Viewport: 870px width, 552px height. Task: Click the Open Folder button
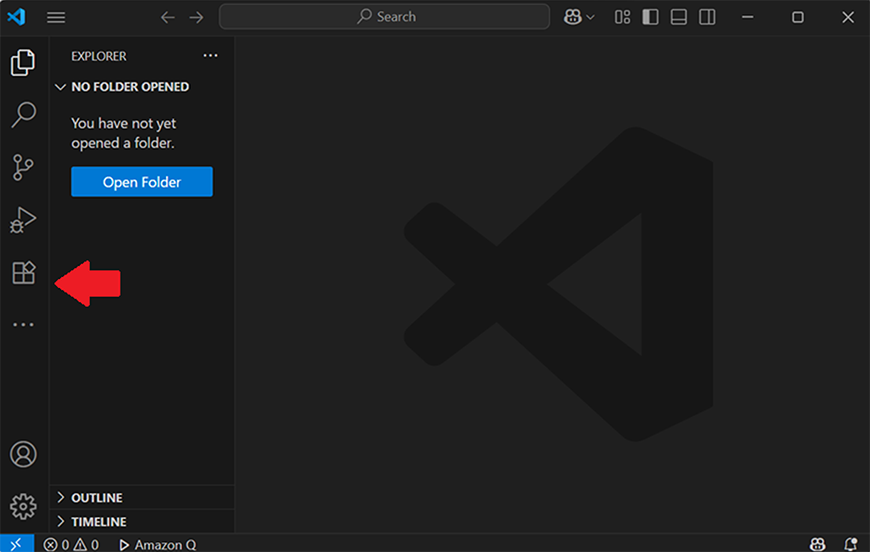coord(142,181)
